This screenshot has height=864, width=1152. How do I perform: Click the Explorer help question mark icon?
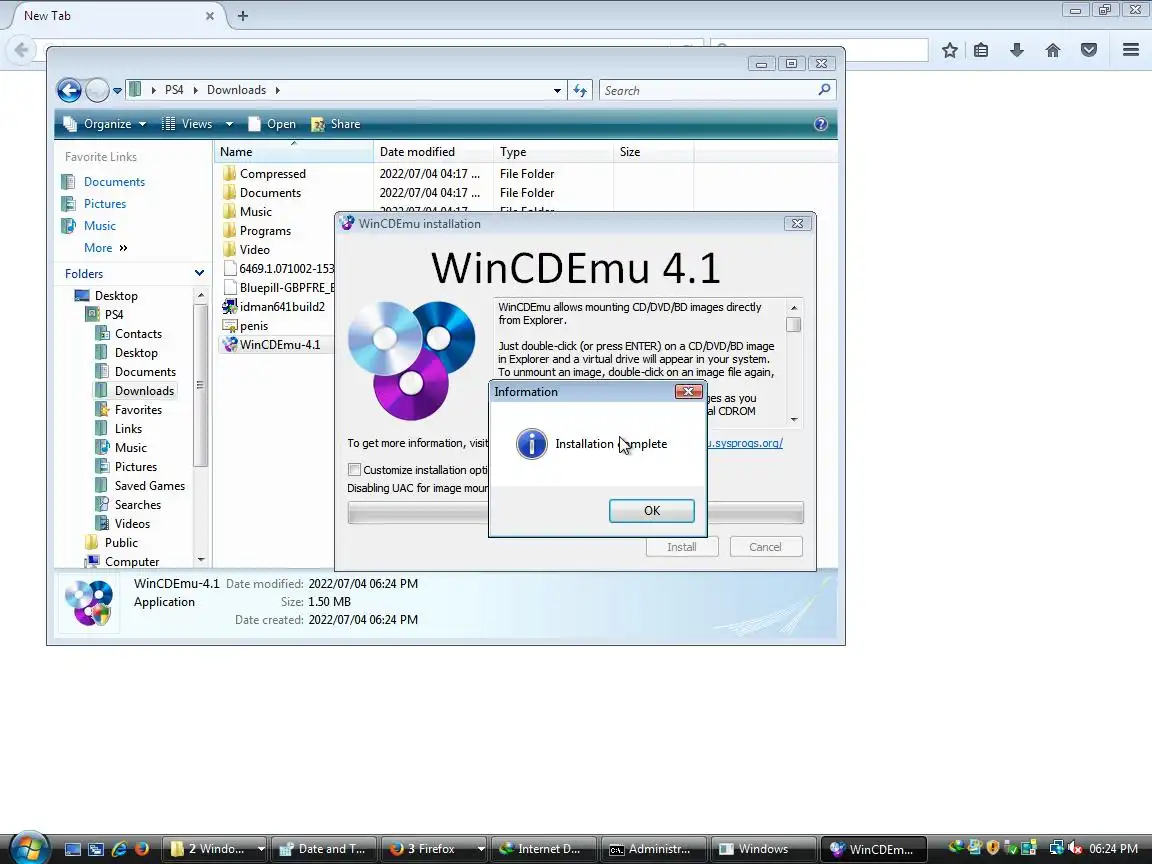click(x=821, y=124)
